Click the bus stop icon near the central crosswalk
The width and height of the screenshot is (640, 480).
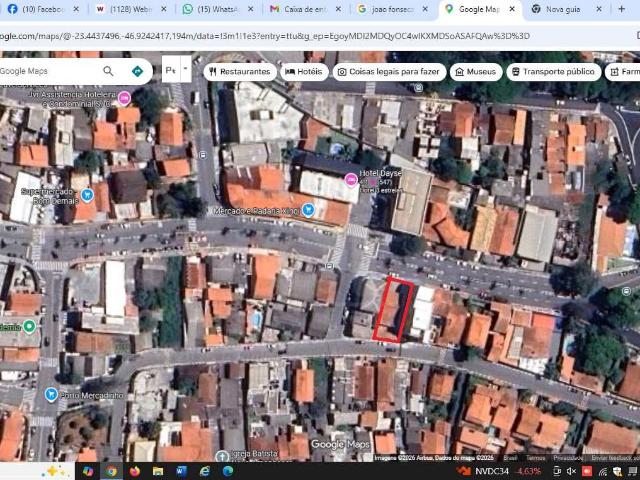click(329, 266)
